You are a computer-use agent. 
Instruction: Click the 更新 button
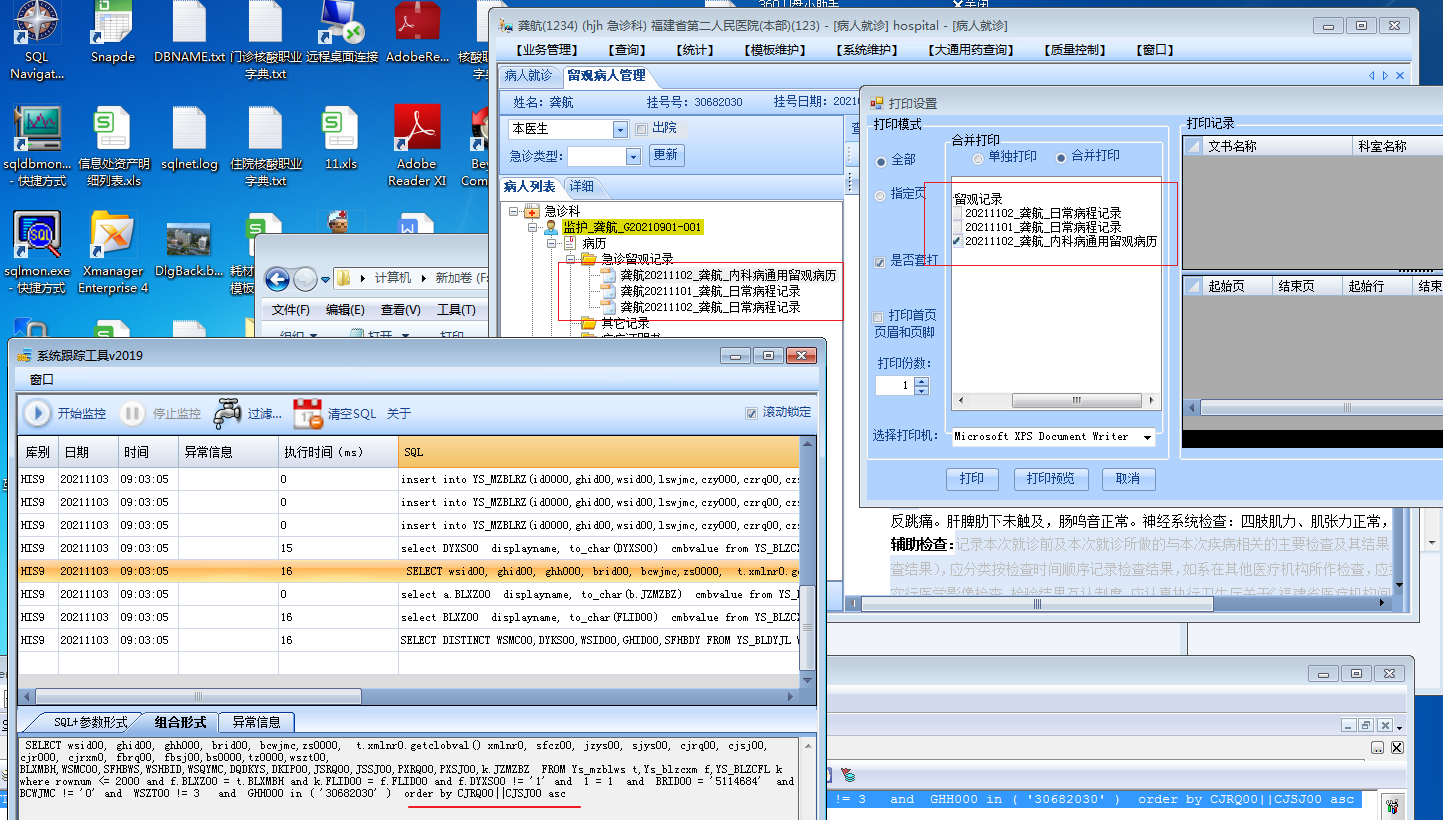tap(665, 155)
